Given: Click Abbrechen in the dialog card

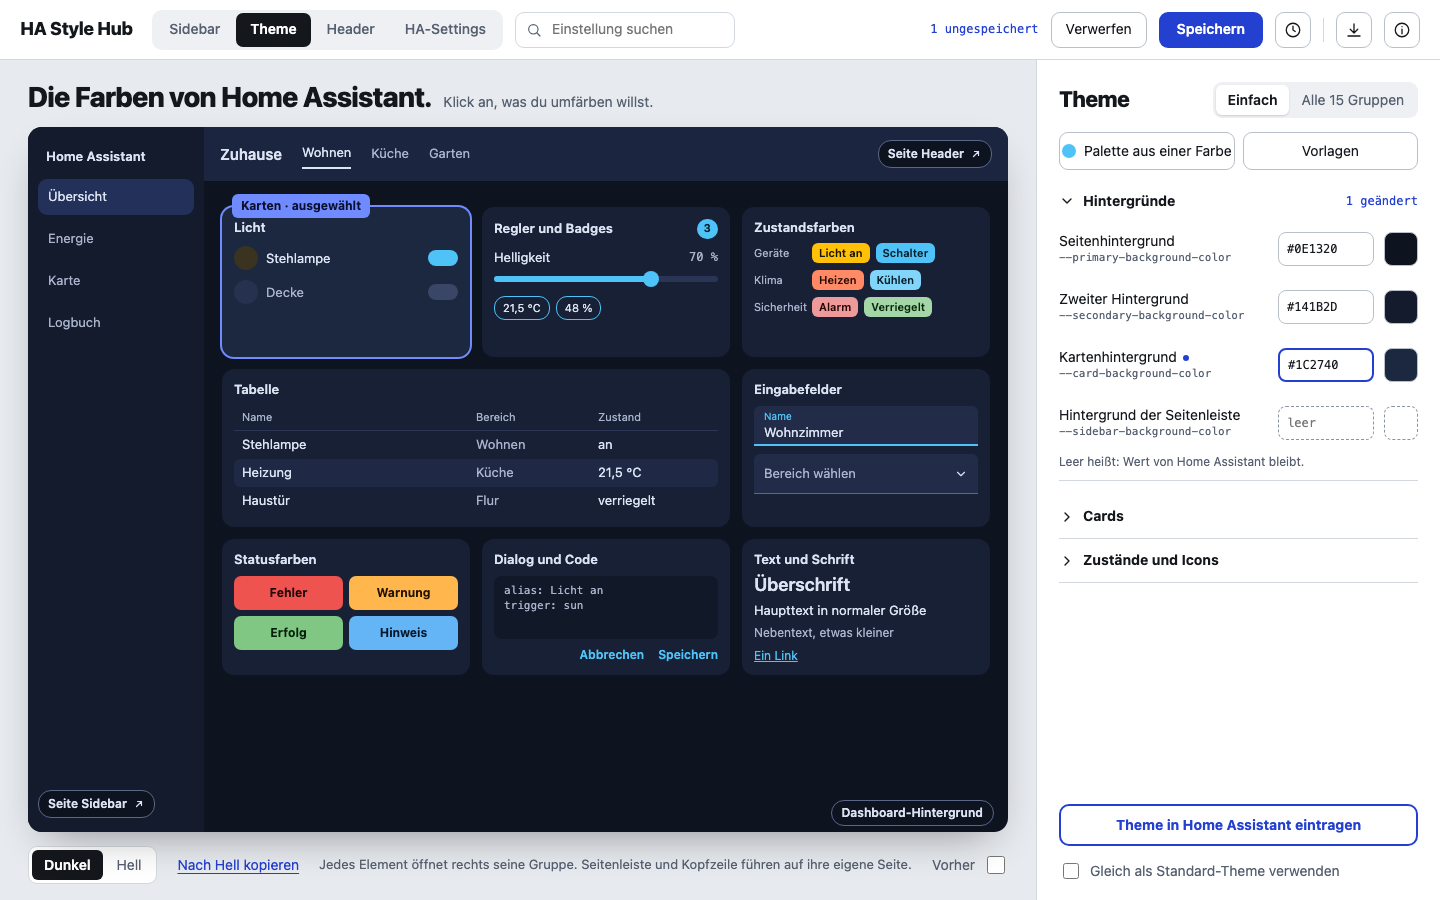Looking at the screenshot, I should [x=612, y=655].
